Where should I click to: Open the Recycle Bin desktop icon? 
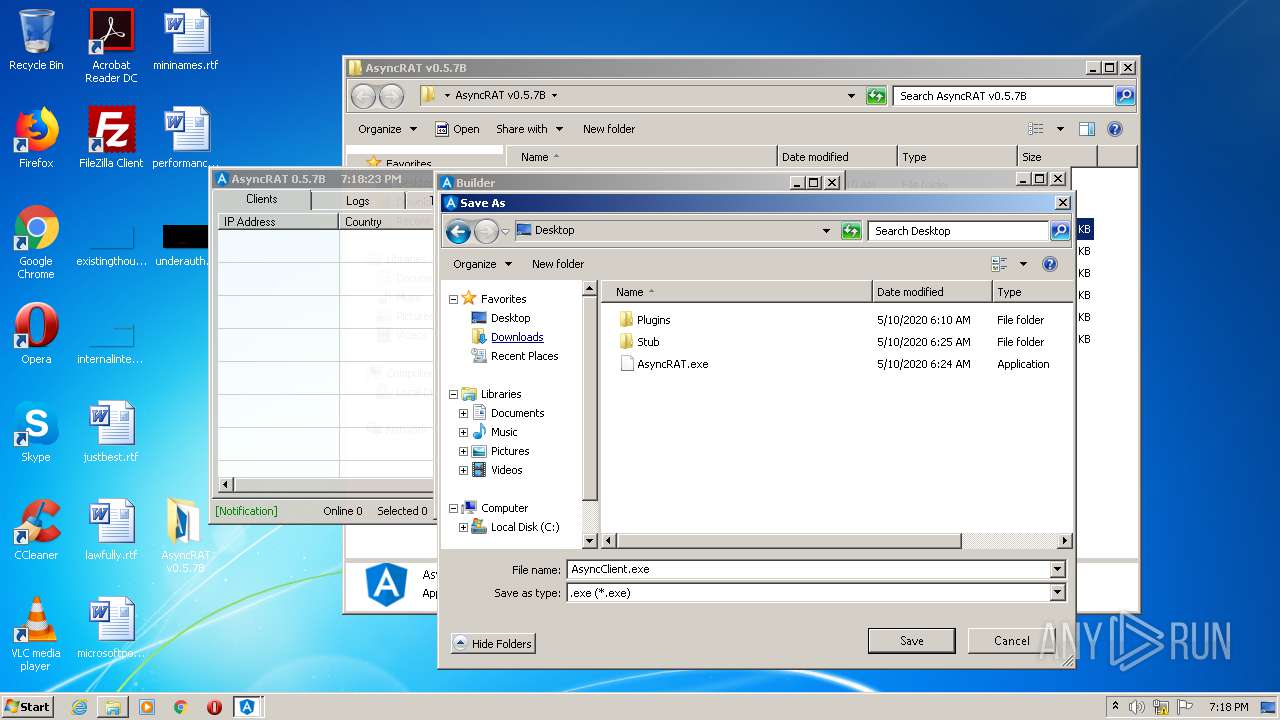[36, 40]
